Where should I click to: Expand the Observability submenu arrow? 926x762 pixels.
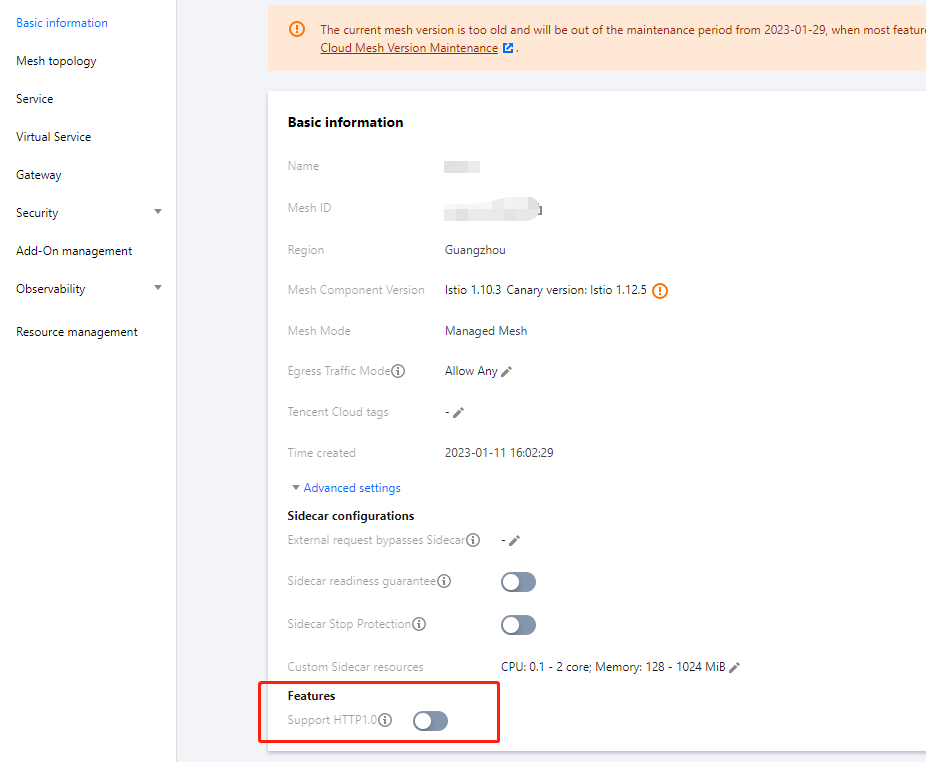click(x=158, y=288)
